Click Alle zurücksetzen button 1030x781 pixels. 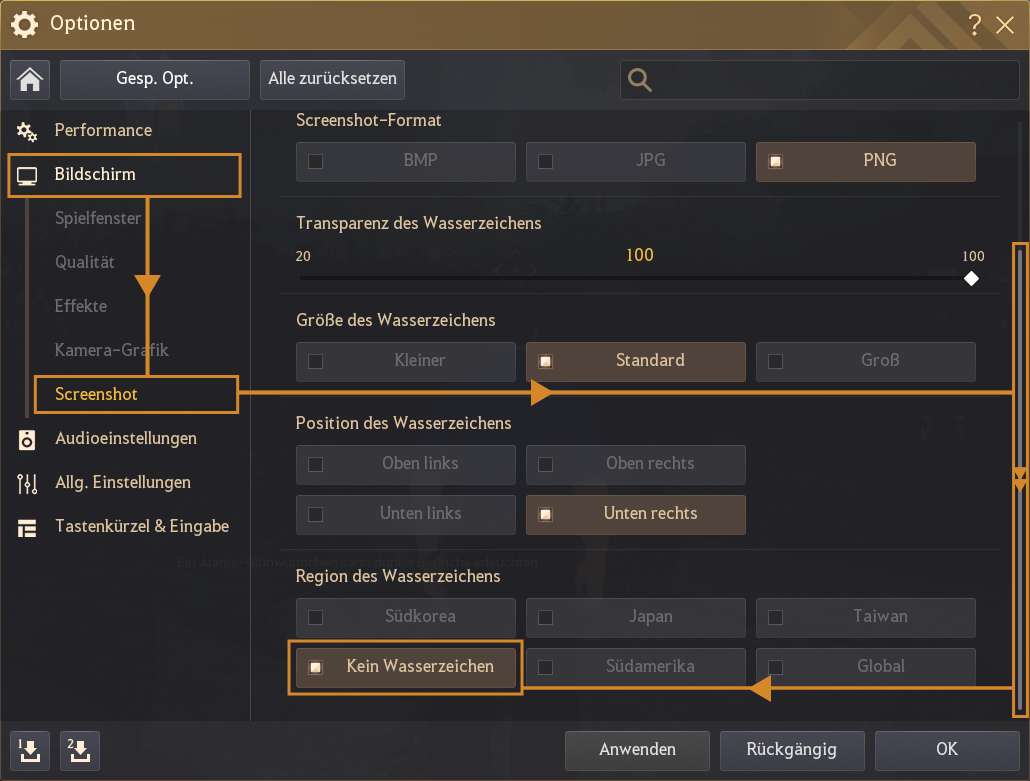coord(332,79)
